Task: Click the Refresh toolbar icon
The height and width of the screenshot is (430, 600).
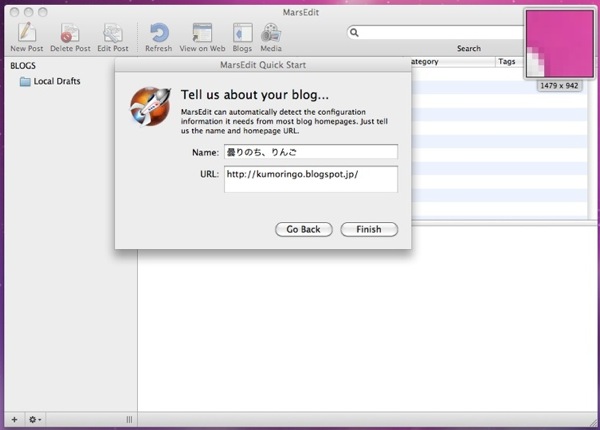Action: (x=159, y=32)
